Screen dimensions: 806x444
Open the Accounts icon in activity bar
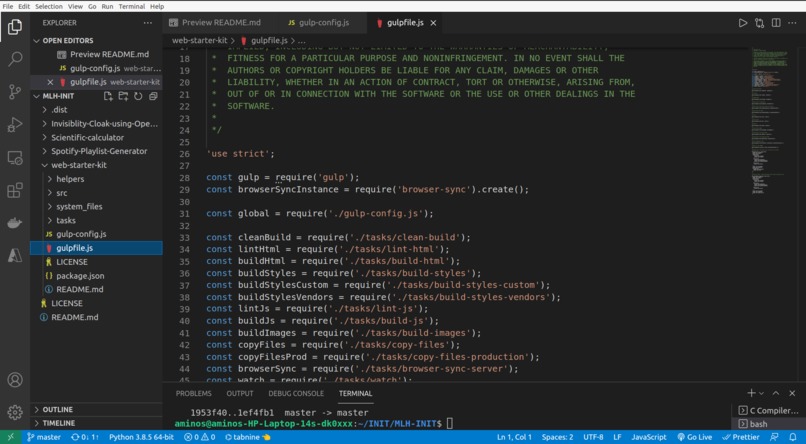(15, 380)
